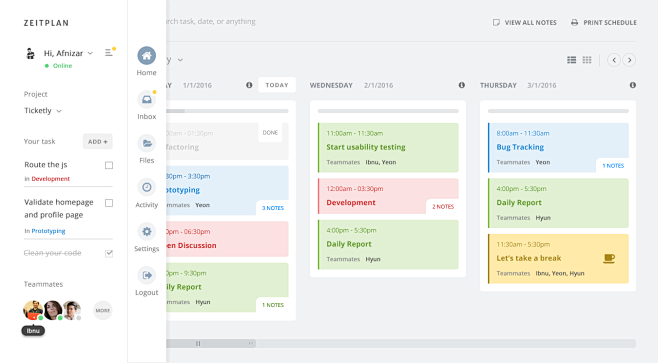
Task: Check the Validate homepage task checkbox
Action: tap(109, 203)
